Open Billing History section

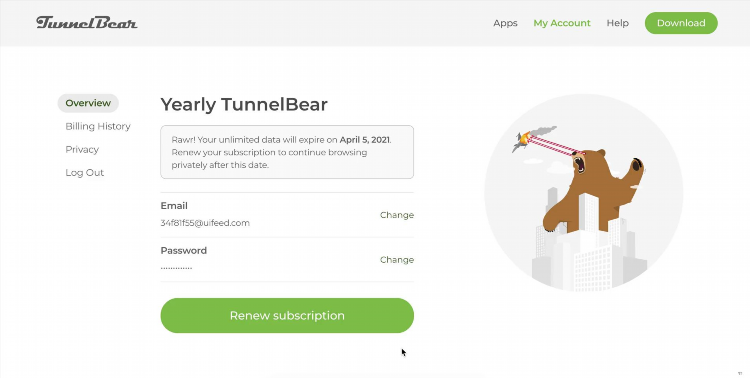click(98, 126)
